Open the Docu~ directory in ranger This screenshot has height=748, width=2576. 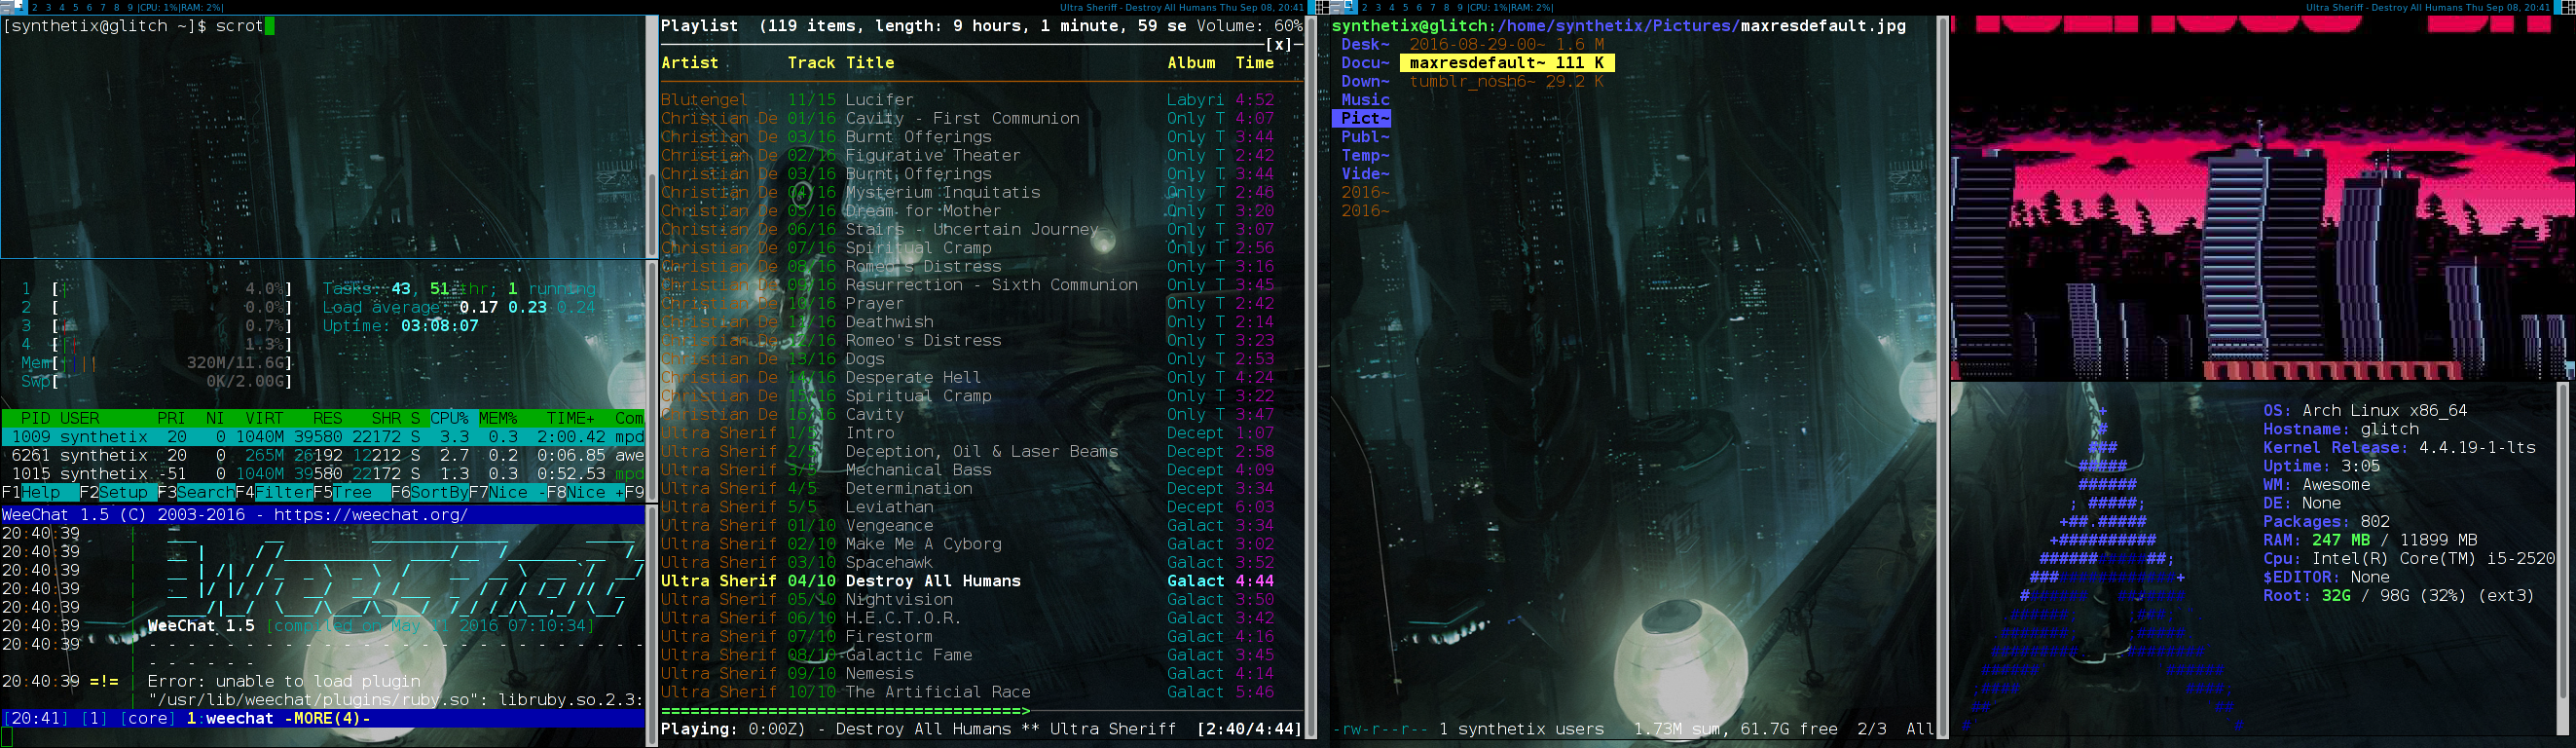click(1365, 63)
